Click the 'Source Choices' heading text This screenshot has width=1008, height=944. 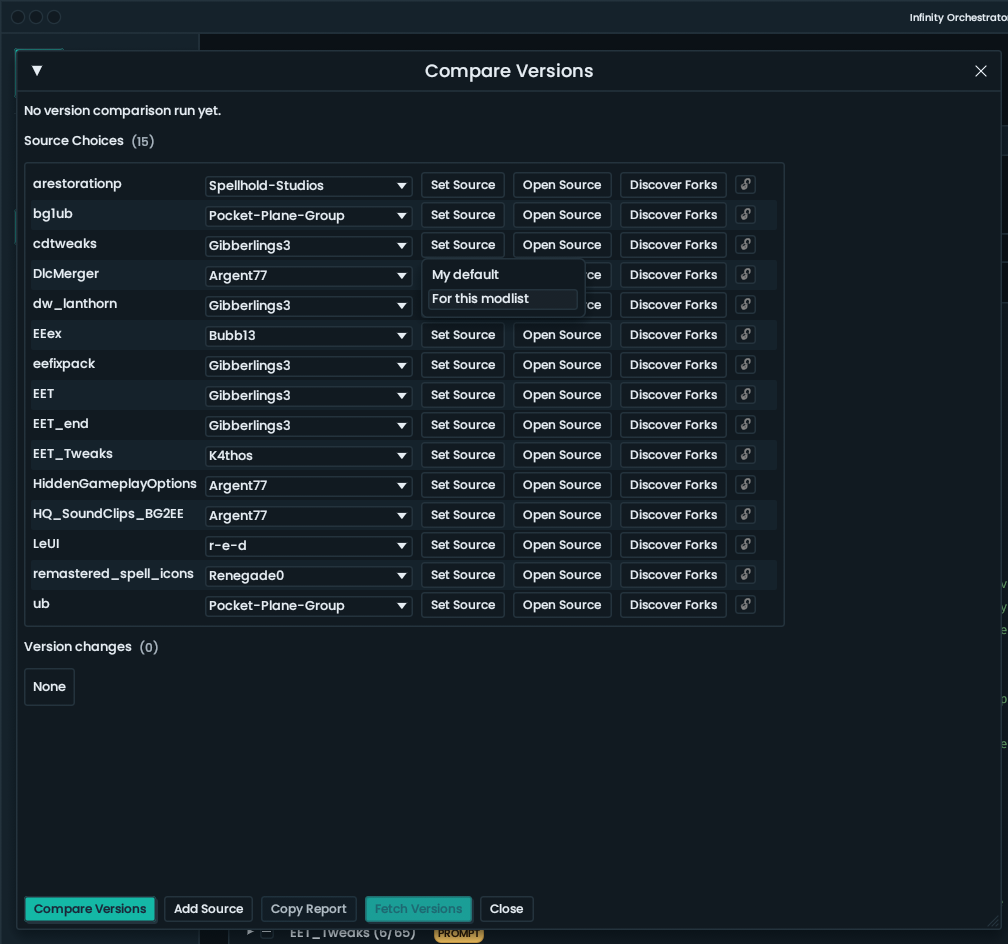pos(74,141)
